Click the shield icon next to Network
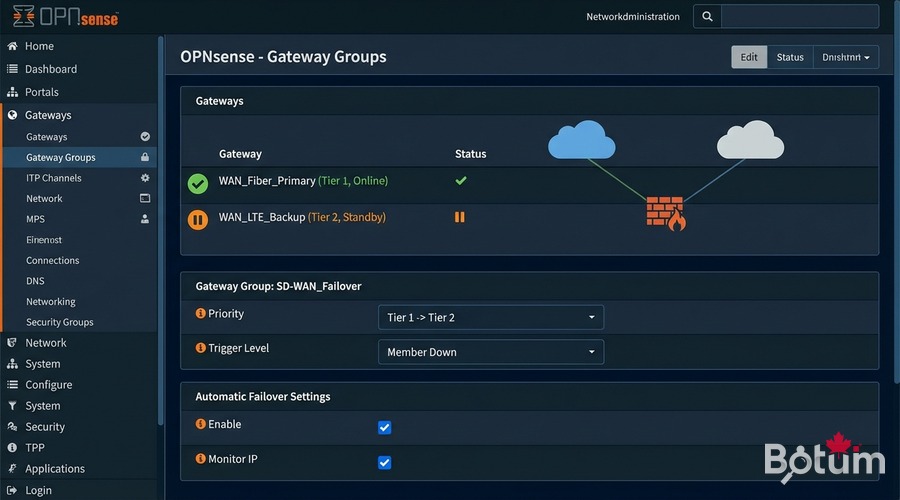This screenshot has width=900, height=500. tap(12, 343)
